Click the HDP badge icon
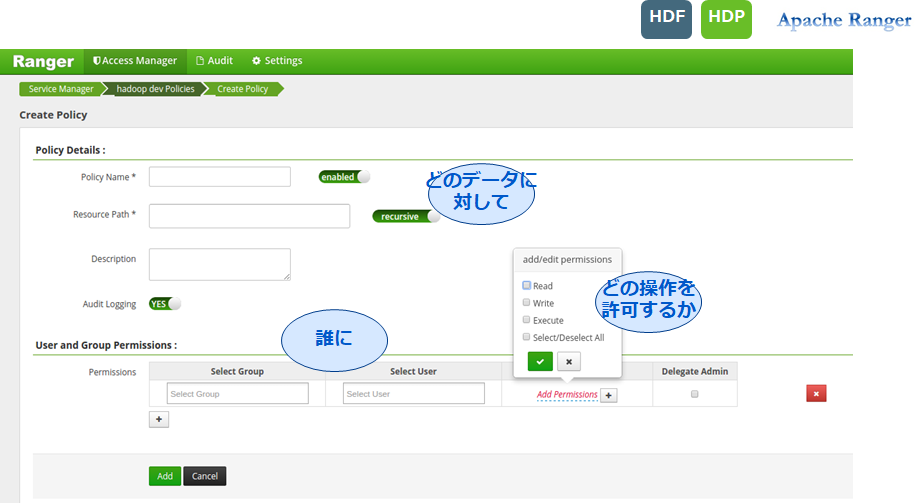The height and width of the screenshot is (503, 919). pyautogui.click(x=726, y=20)
